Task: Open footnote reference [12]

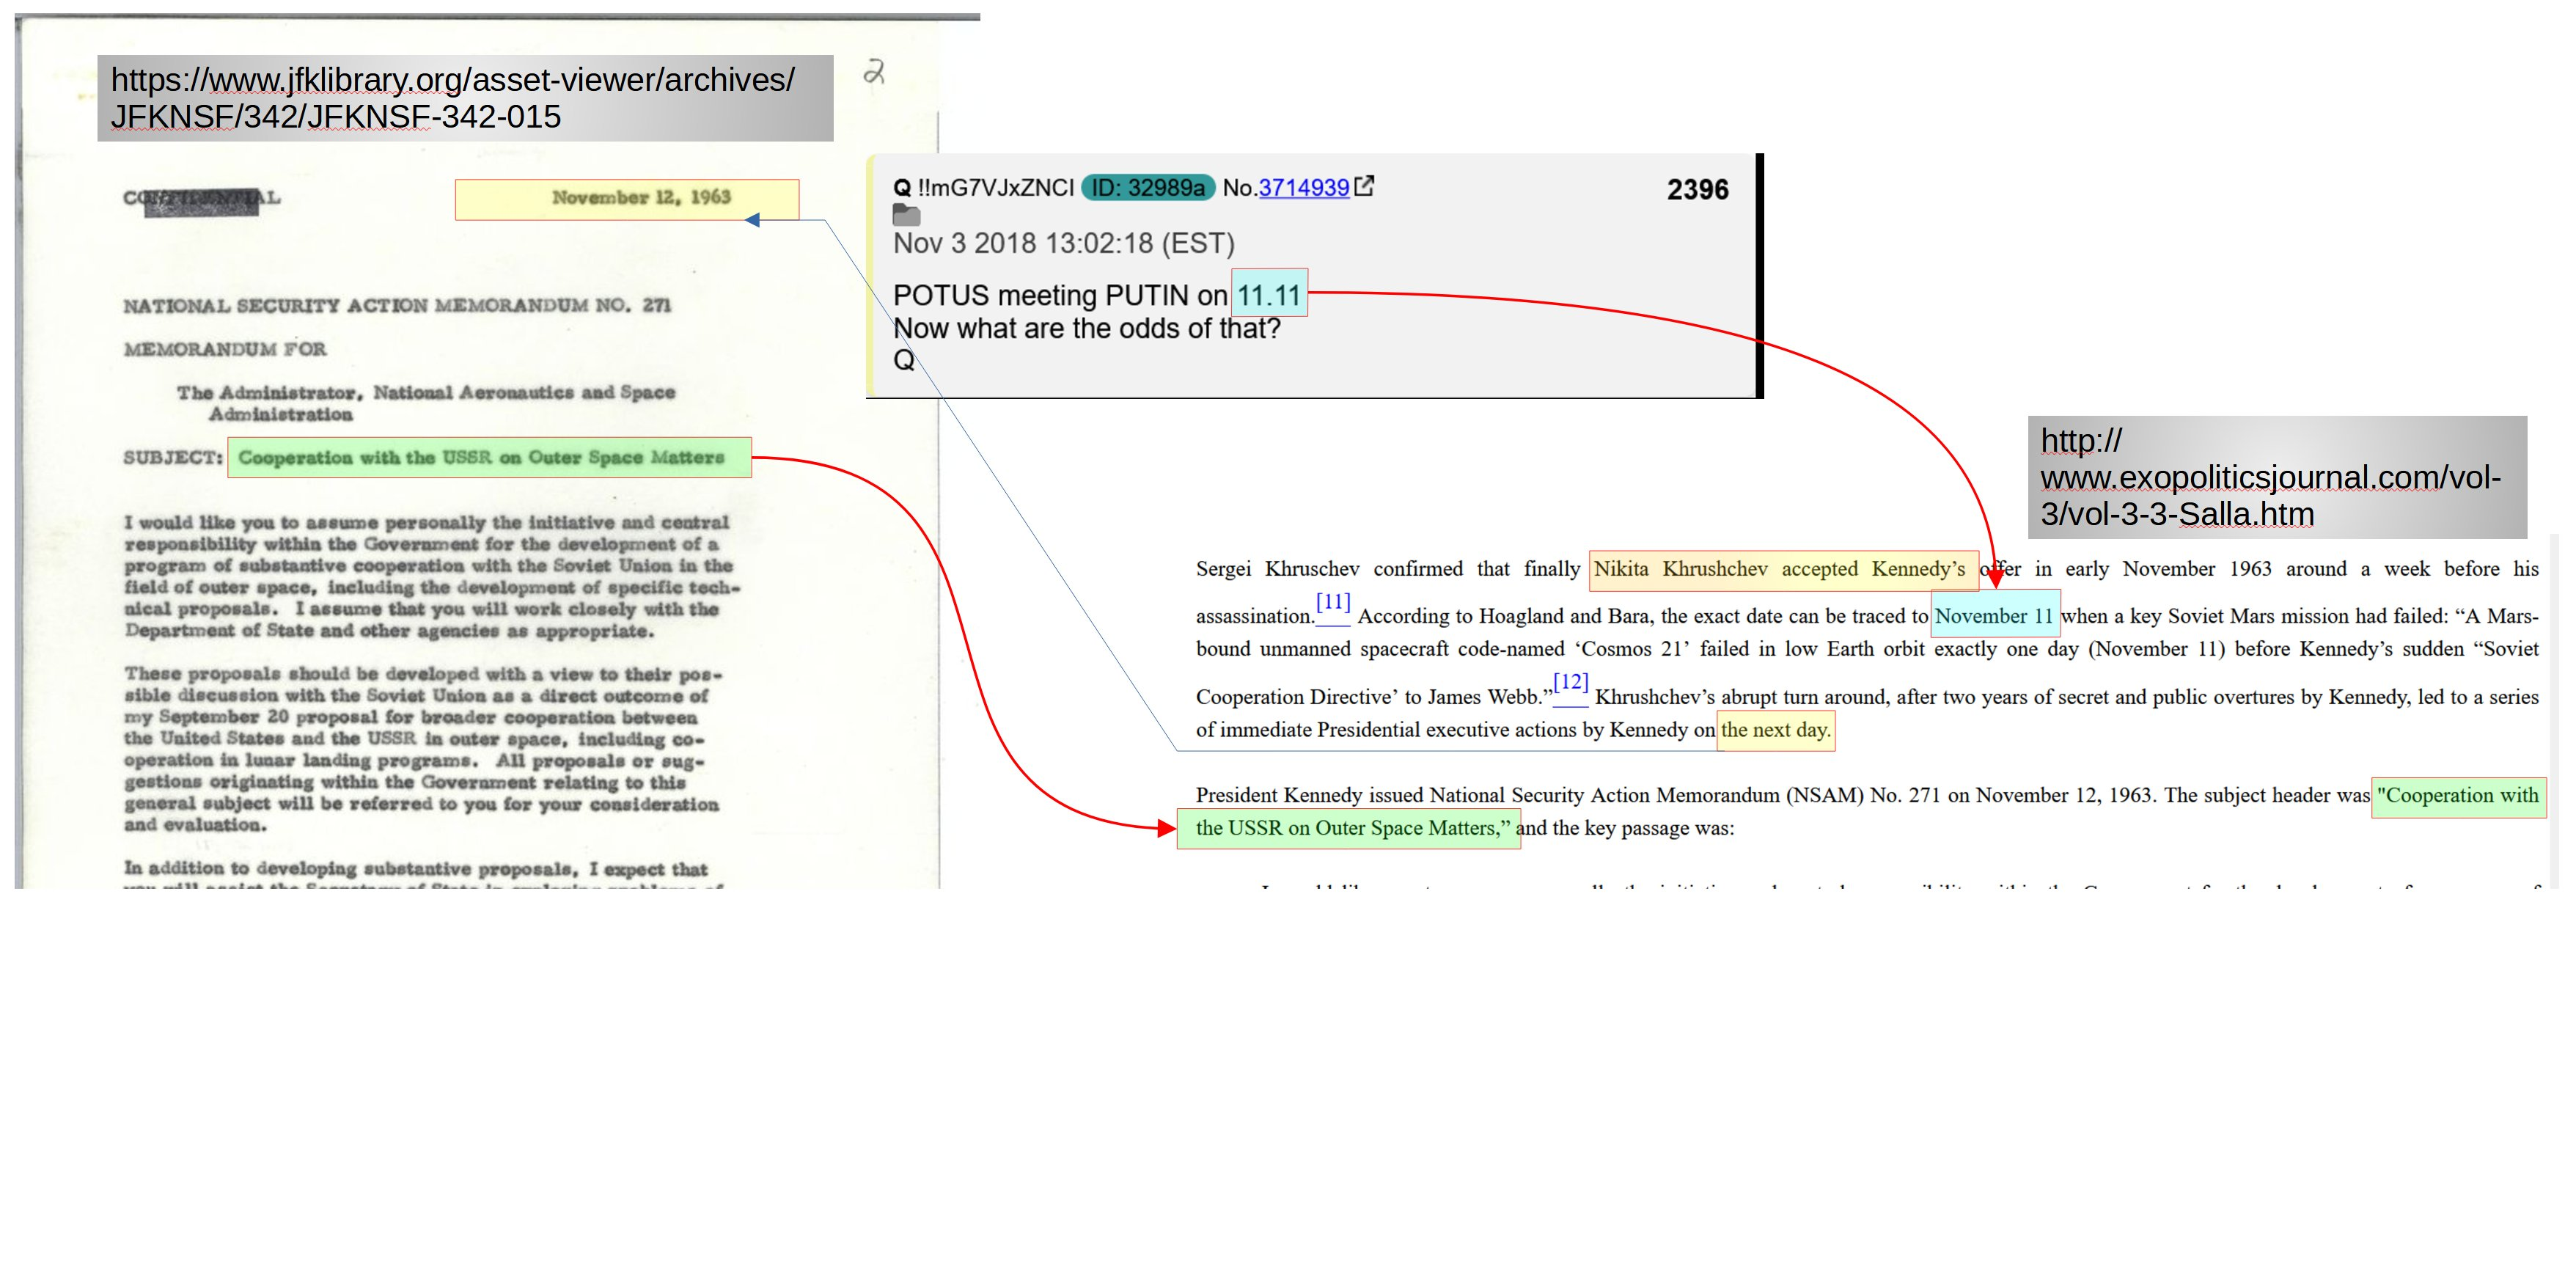Action: pyautogui.click(x=1570, y=682)
